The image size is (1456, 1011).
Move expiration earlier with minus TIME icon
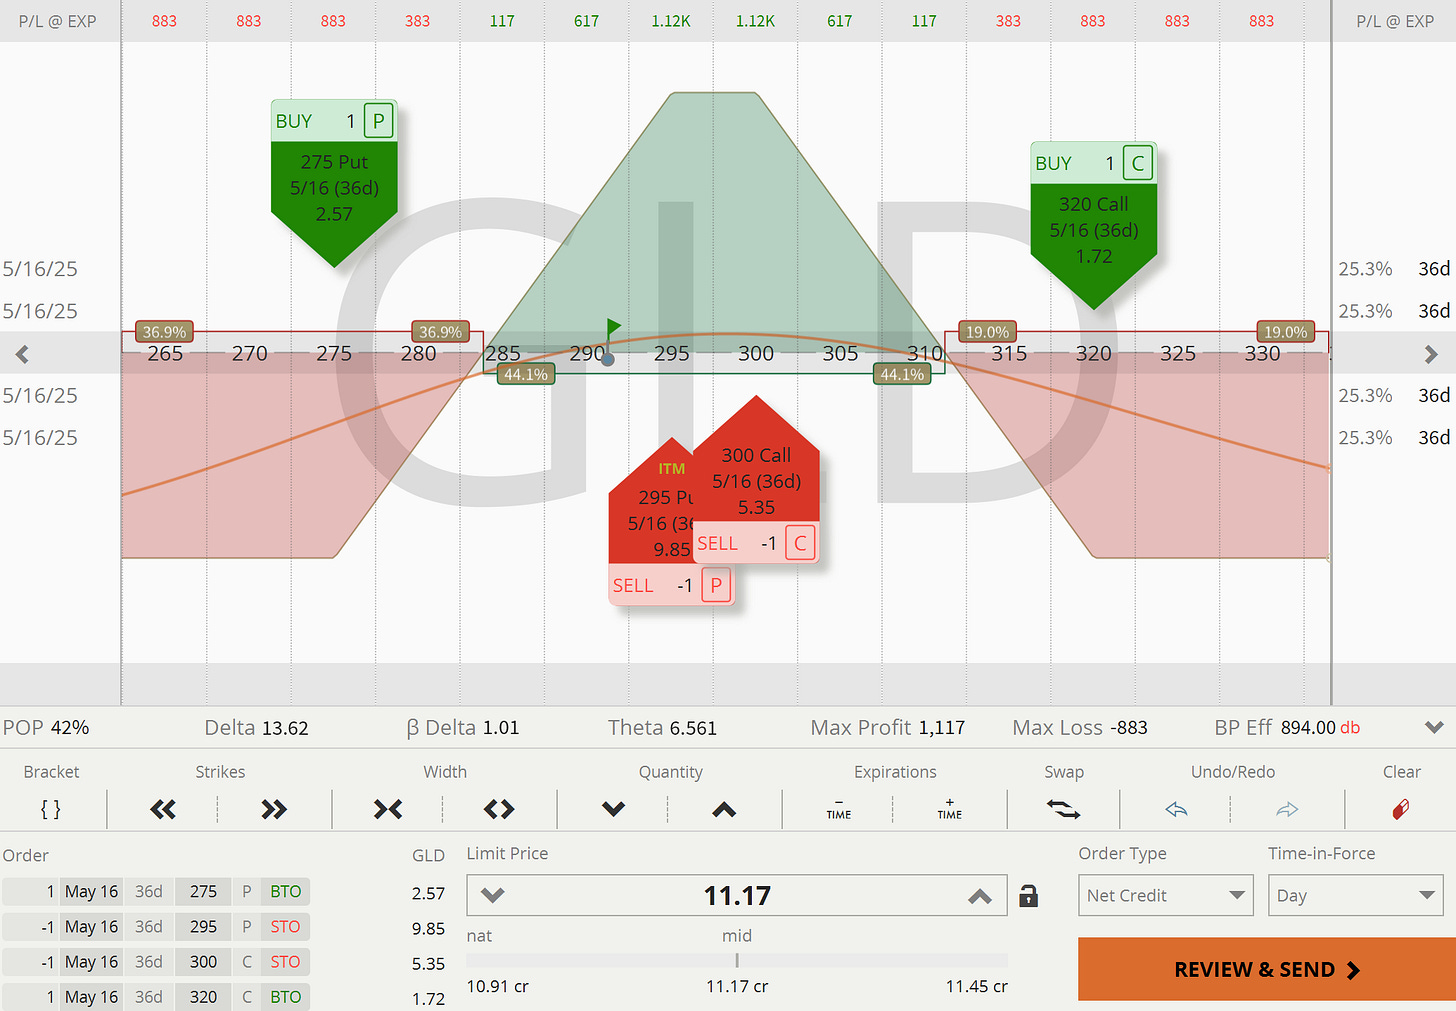pos(839,809)
